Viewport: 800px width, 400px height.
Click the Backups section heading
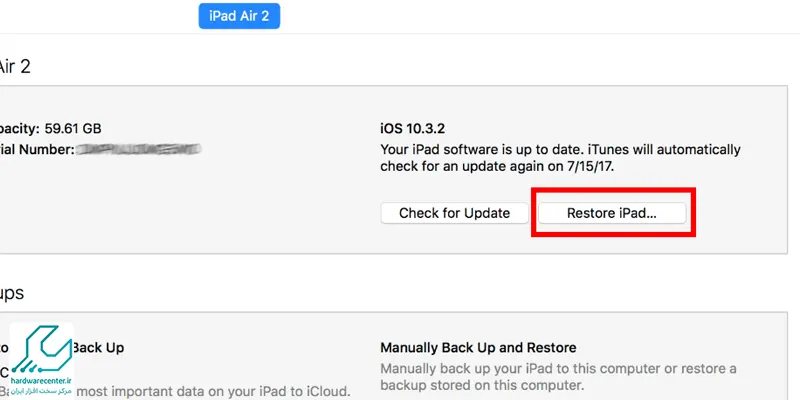pyautogui.click(x=12, y=293)
